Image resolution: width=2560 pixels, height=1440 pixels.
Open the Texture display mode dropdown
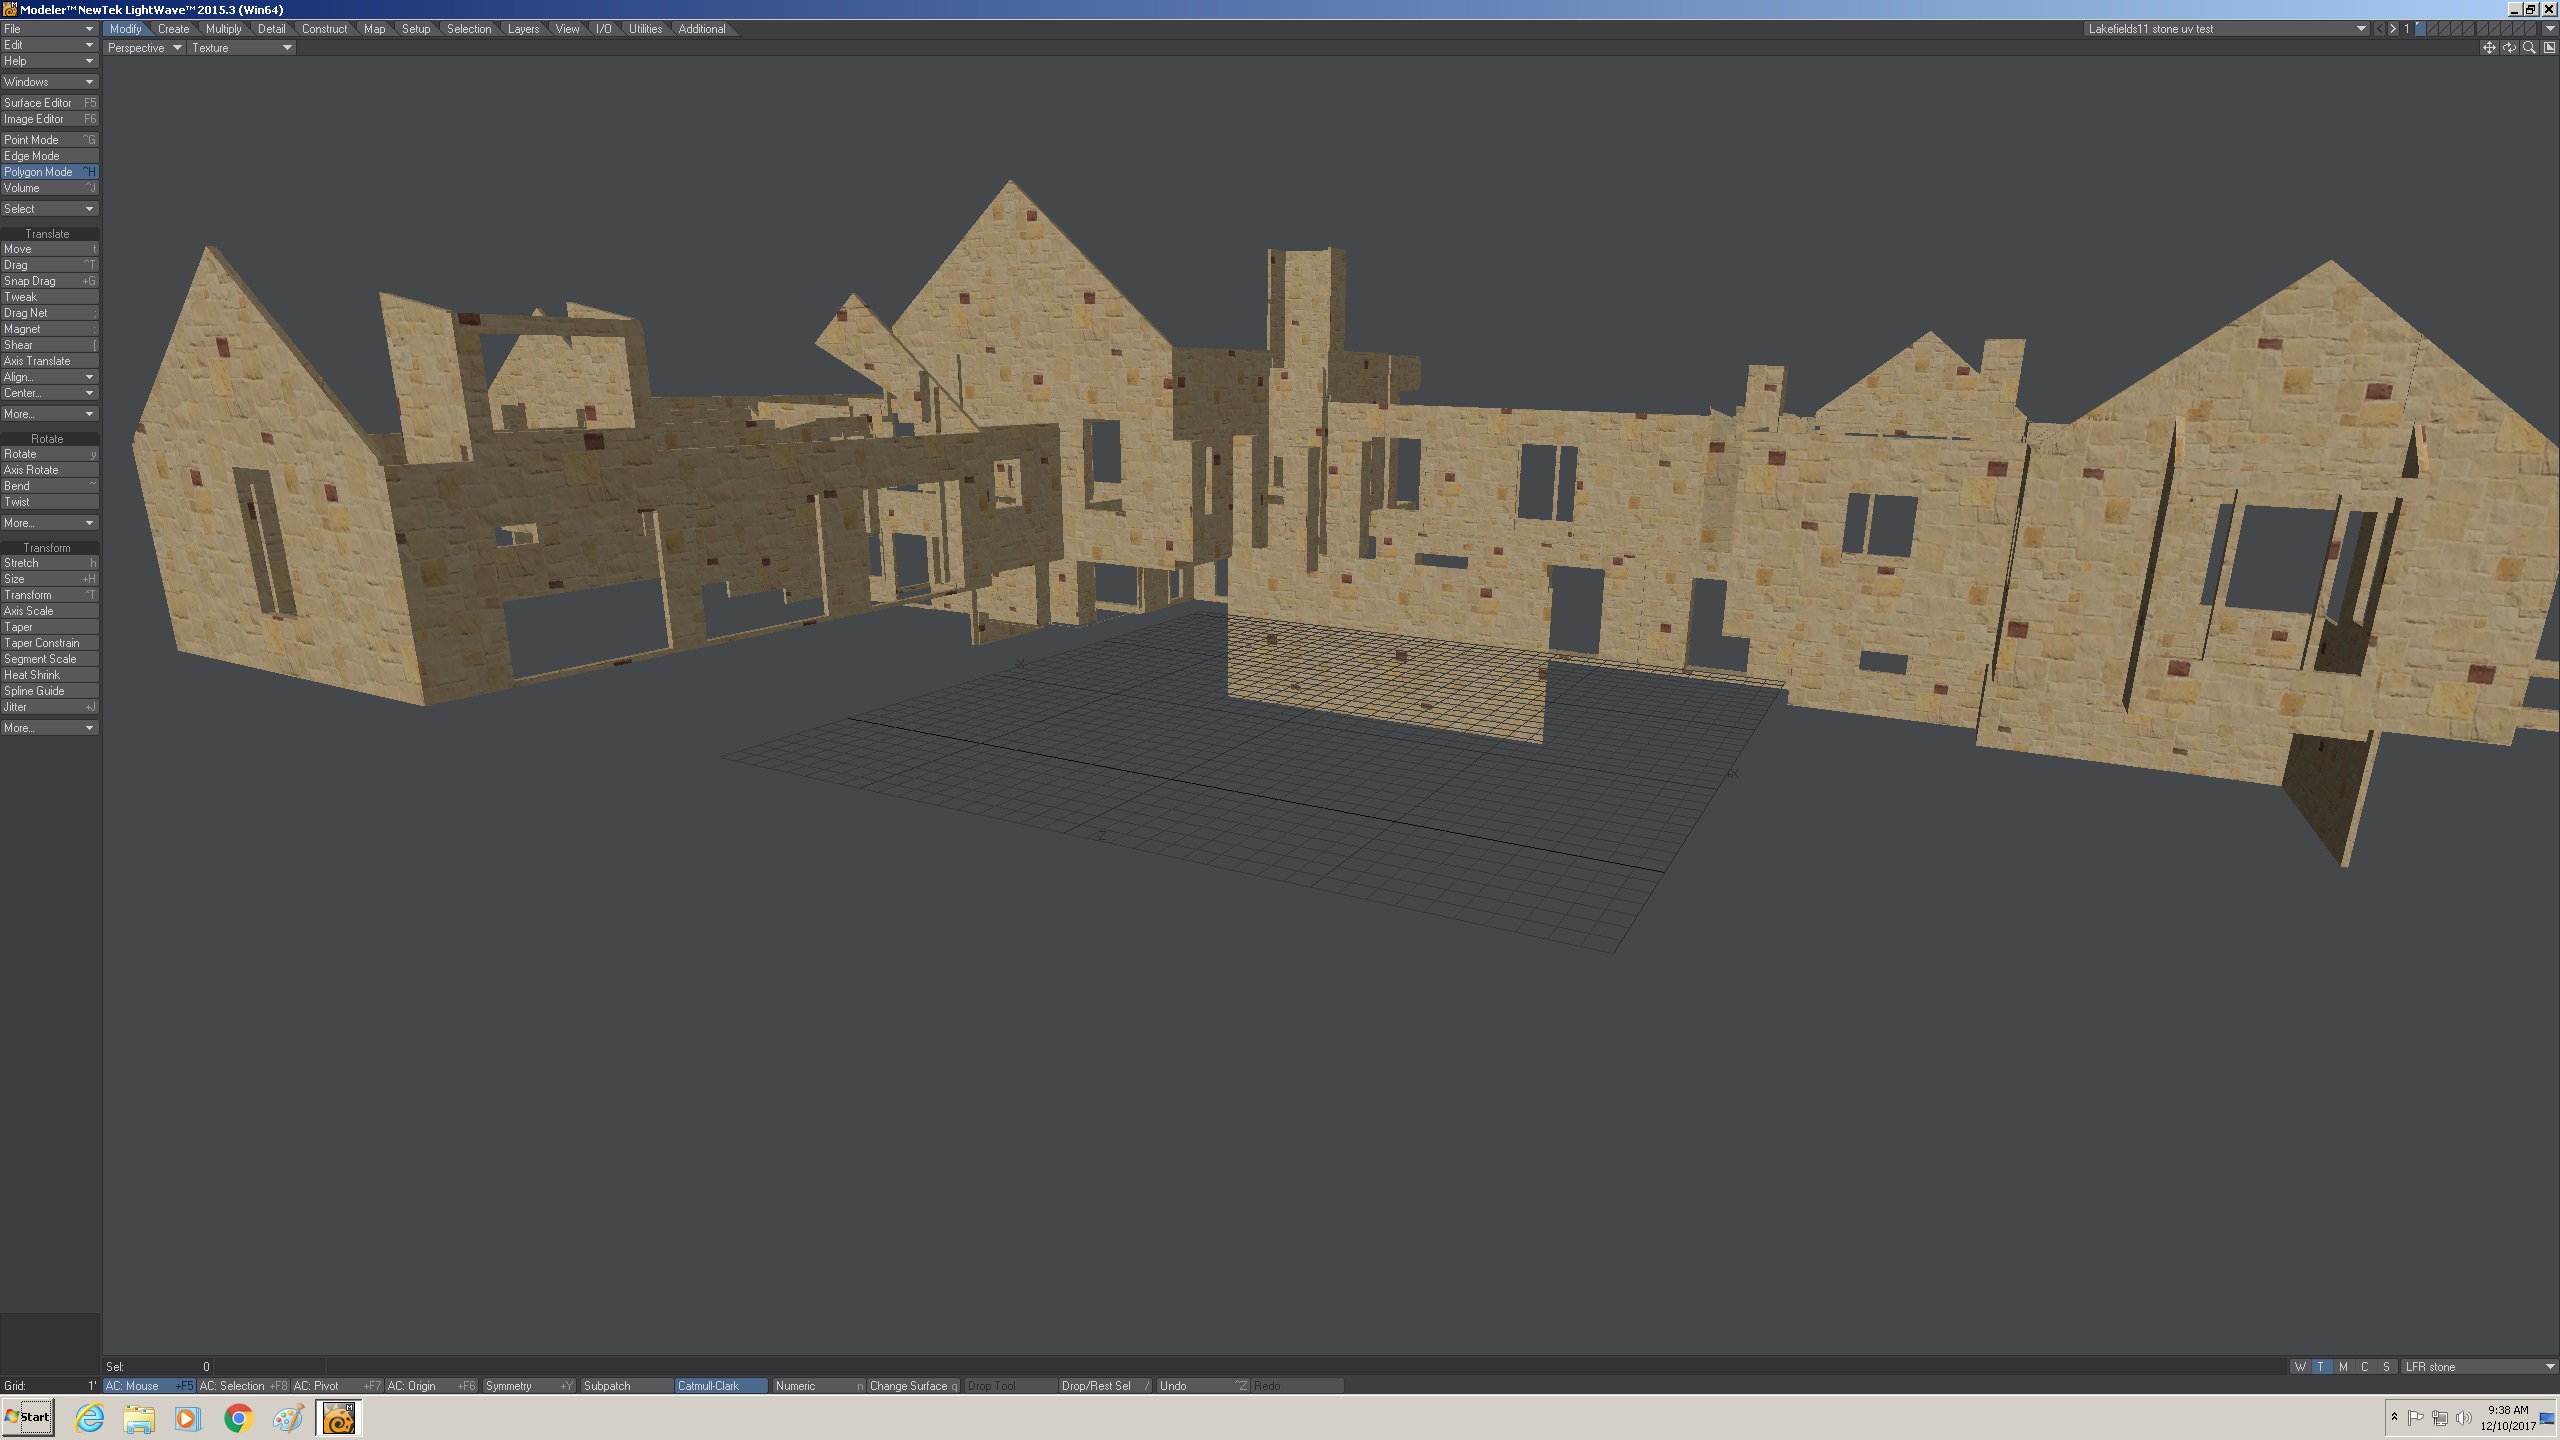pyautogui.click(x=241, y=48)
